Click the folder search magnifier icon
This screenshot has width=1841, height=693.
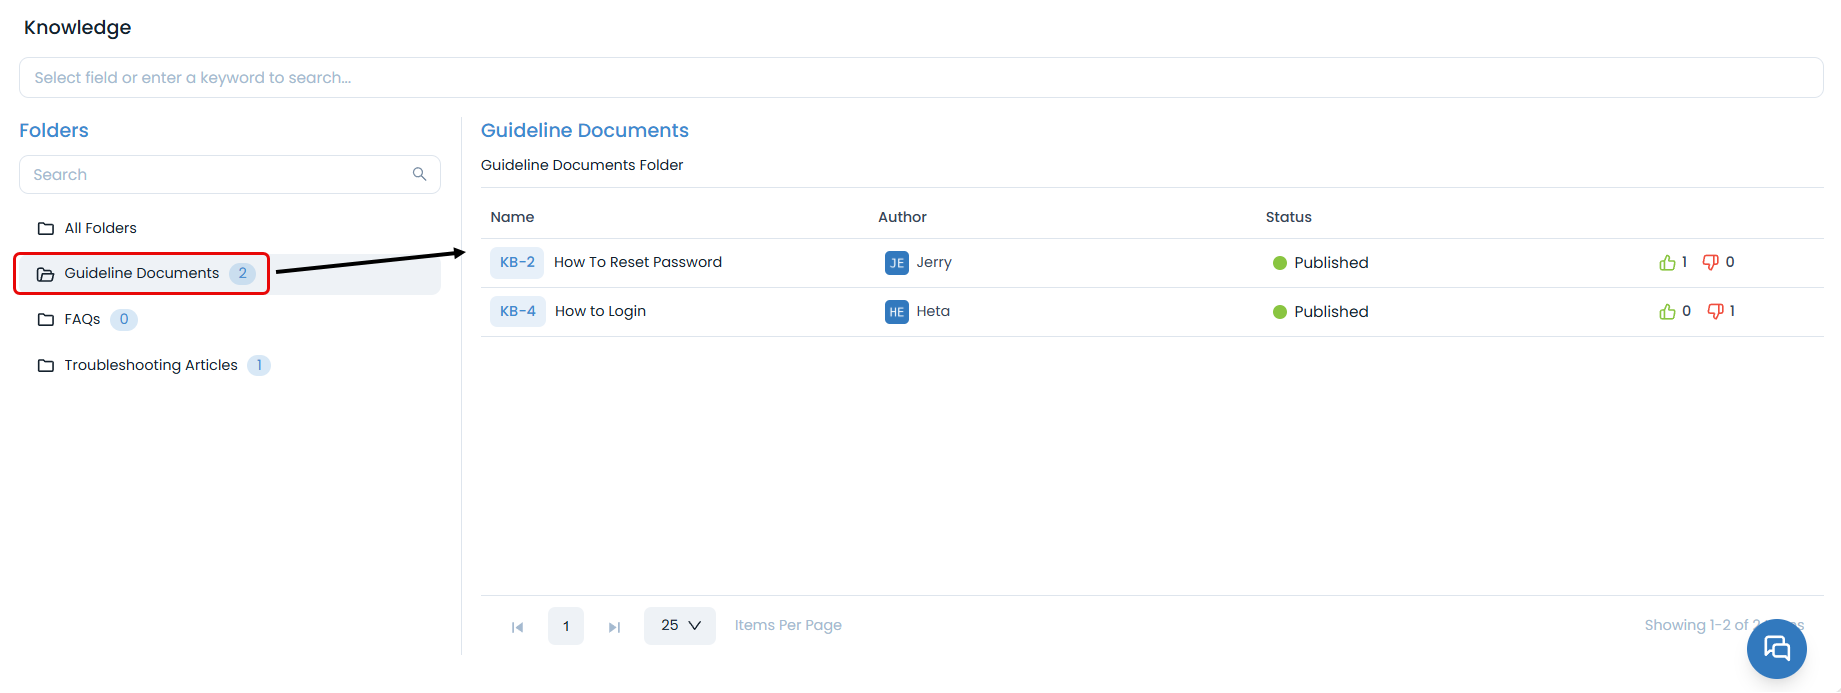(420, 174)
